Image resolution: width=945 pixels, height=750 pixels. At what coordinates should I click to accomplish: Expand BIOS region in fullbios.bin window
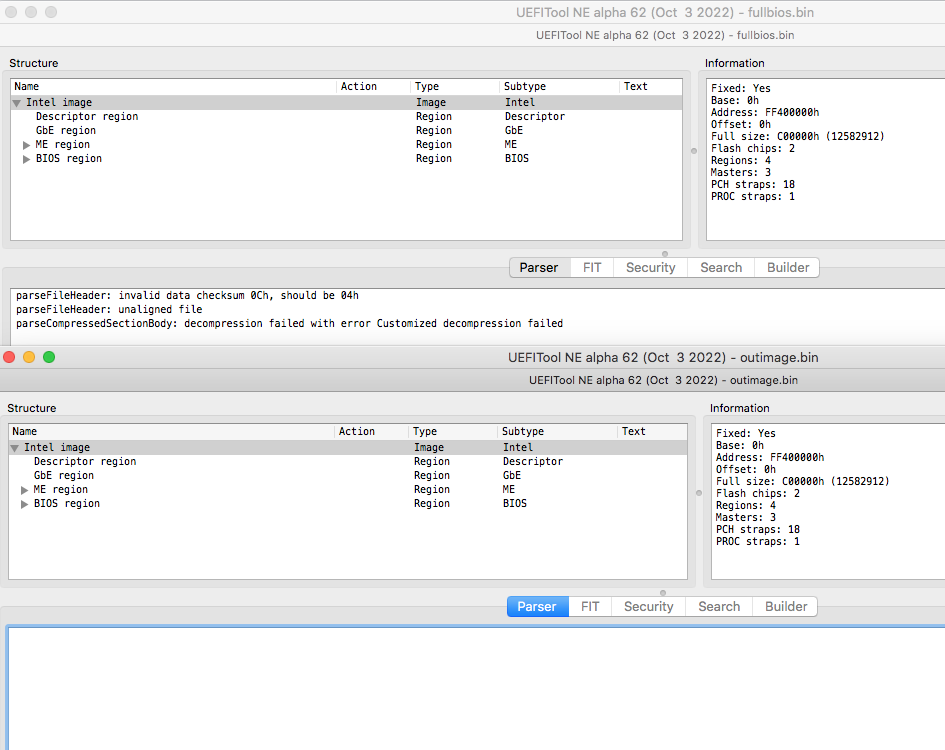click(26, 159)
